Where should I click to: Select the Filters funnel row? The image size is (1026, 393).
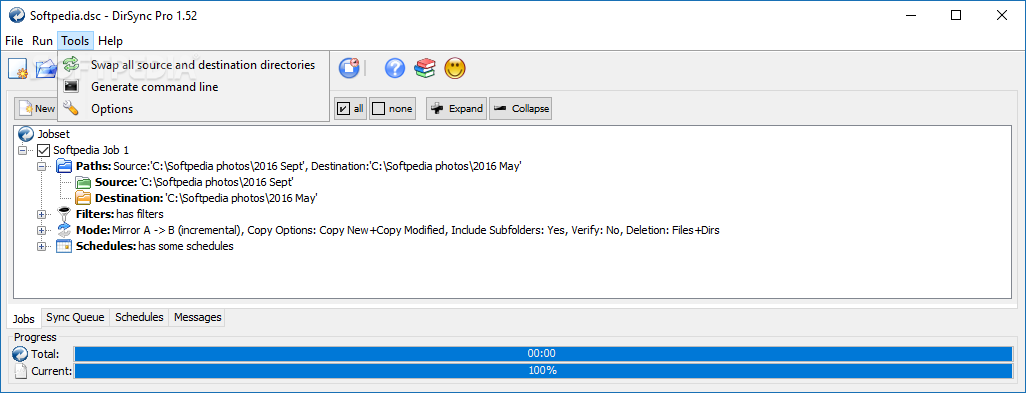pyautogui.click(x=110, y=214)
